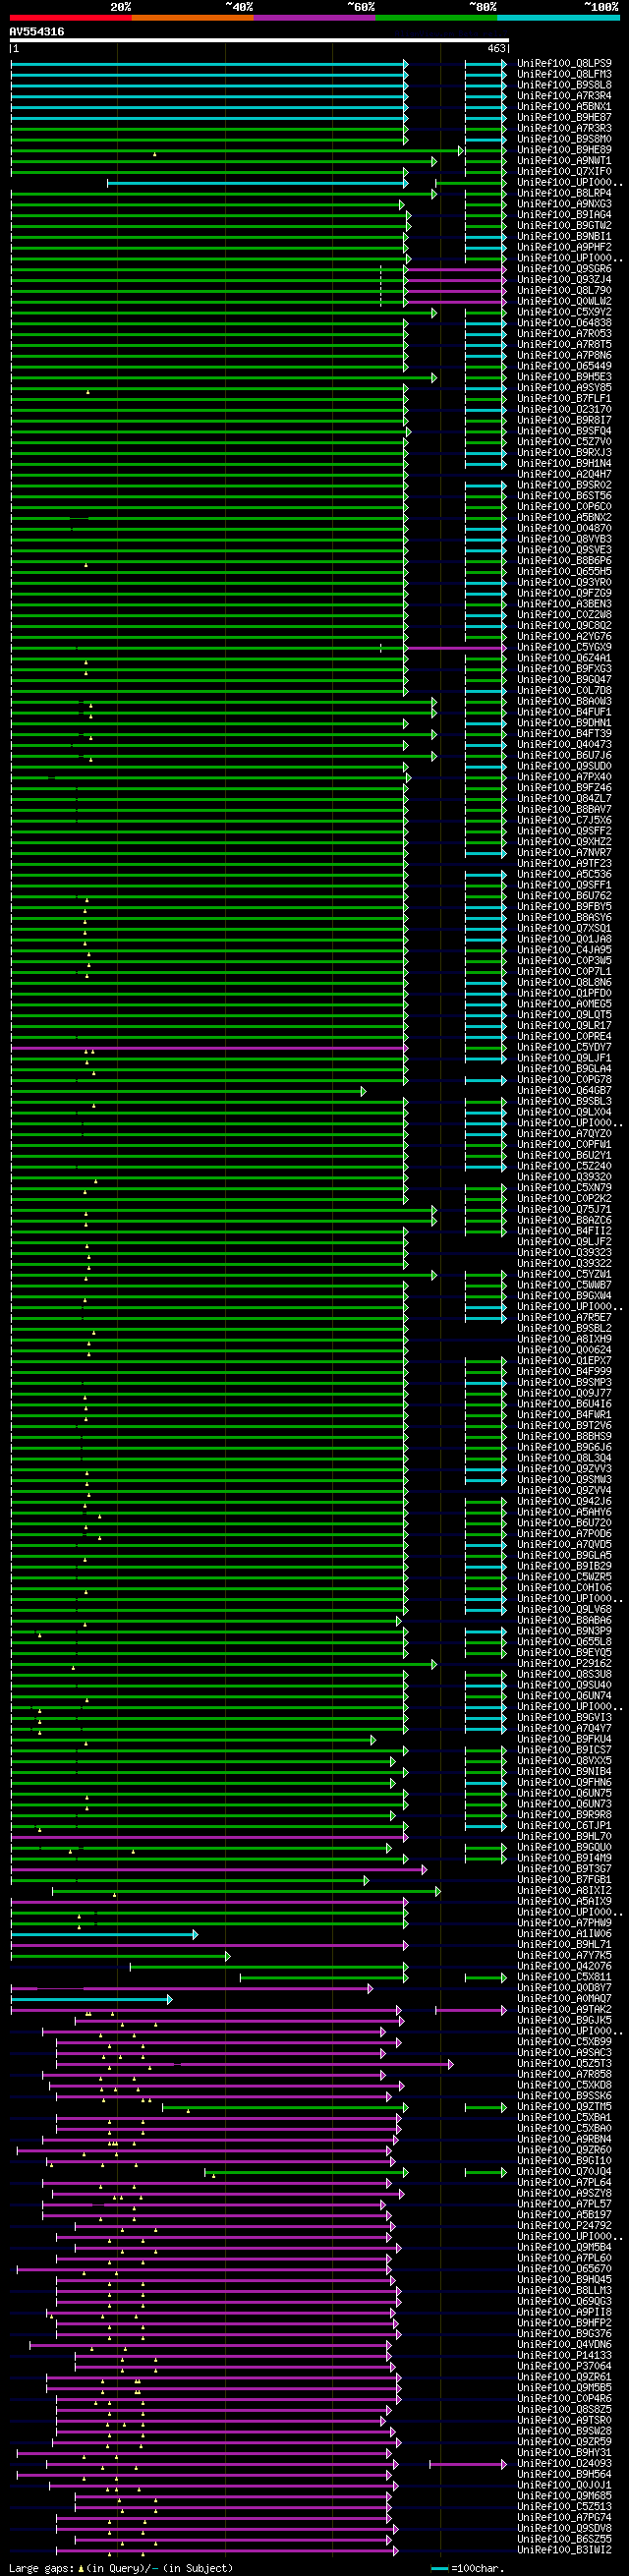
Task: Select the label UniRef100_O64838
Action: click(x=564, y=323)
